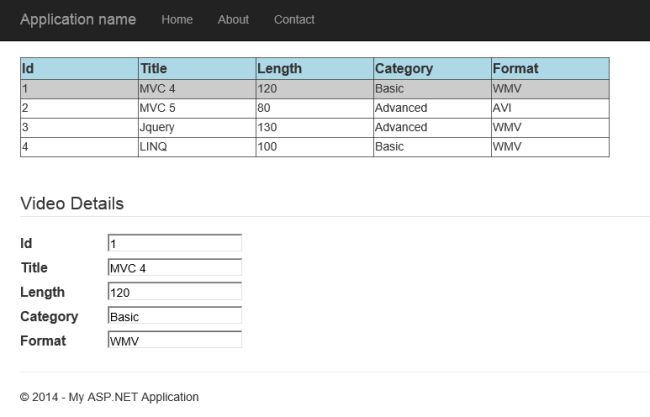The image size is (650, 417).
Task: Click the Category text field
Action: [174, 316]
